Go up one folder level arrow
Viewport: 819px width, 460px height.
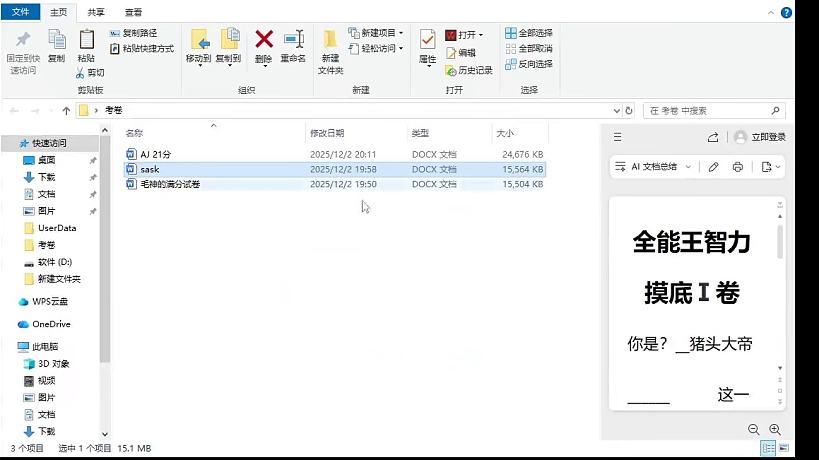(66, 111)
